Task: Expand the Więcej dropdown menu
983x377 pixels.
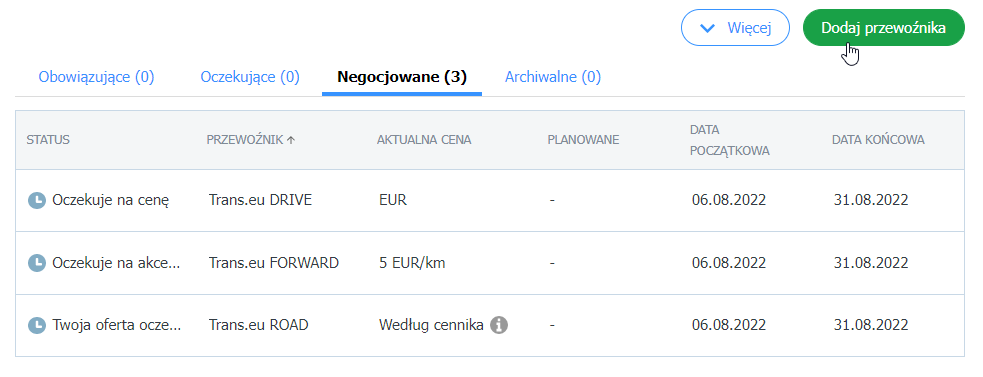Action: 735,28
